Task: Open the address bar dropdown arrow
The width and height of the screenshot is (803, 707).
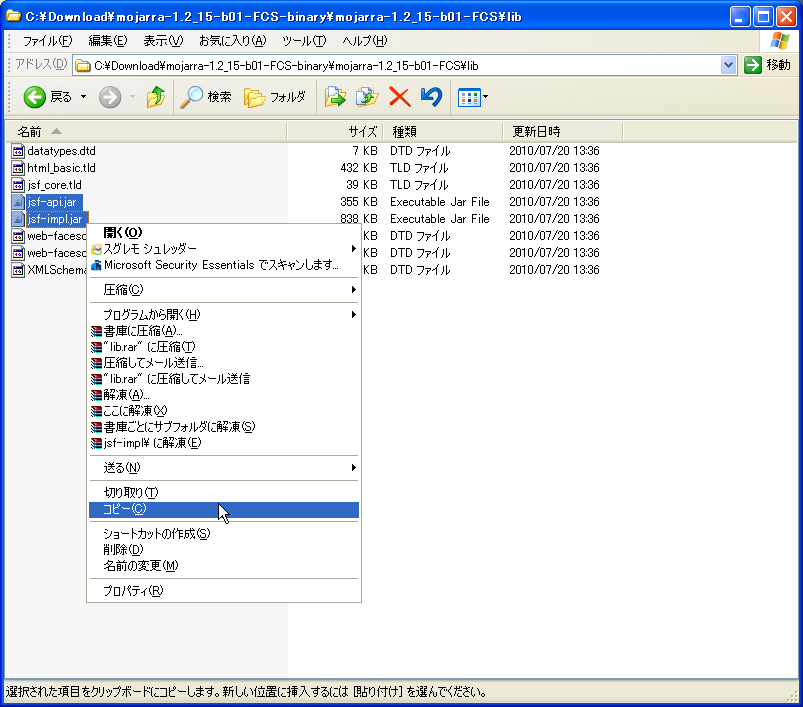Action: coord(729,64)
